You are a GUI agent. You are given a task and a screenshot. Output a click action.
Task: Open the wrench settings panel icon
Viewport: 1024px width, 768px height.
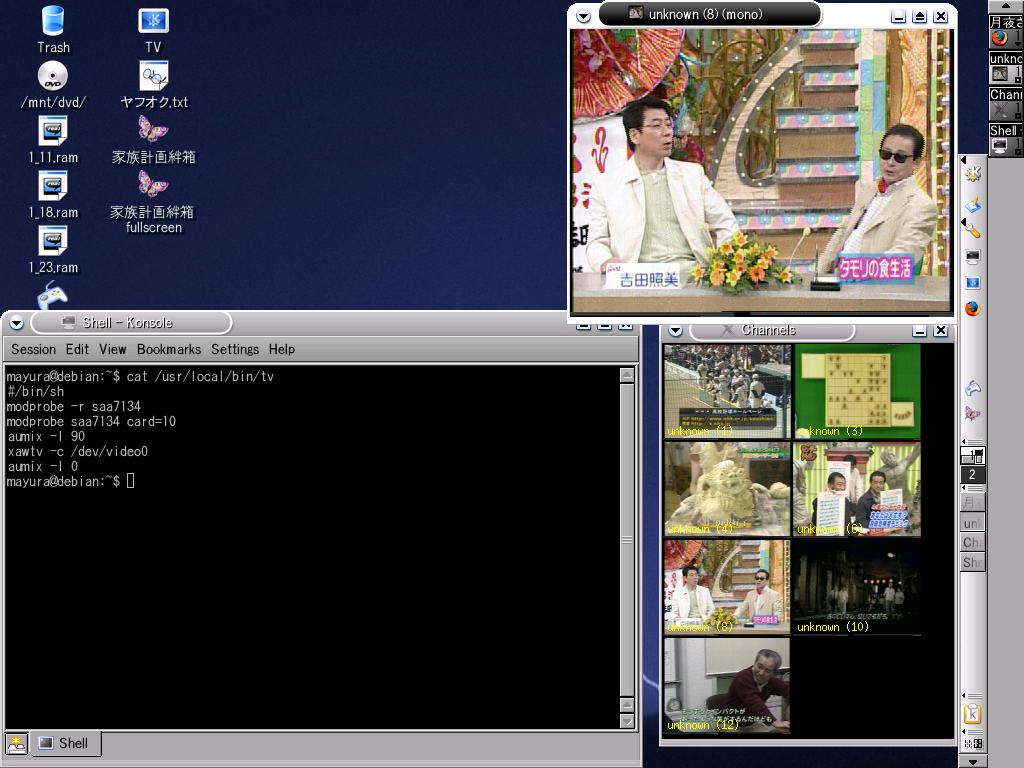[973, 231]
